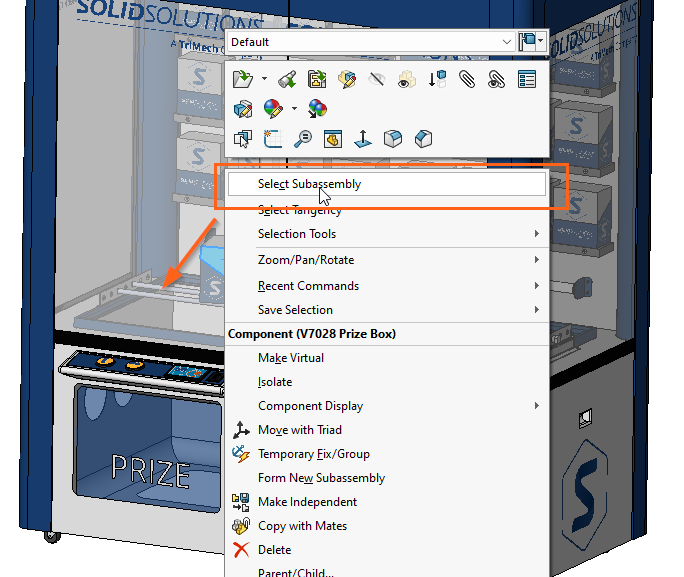Open Component Properties list icon
This screenshot has width=684, height=577.
(527, 79)
